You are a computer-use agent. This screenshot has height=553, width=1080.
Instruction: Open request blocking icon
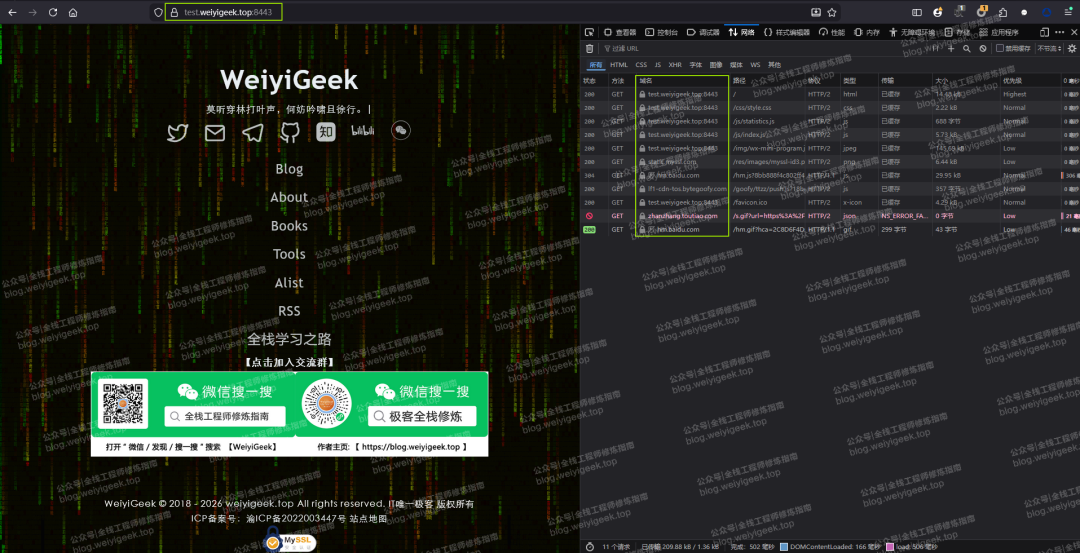pyautogui.click(x=983, y=48)
